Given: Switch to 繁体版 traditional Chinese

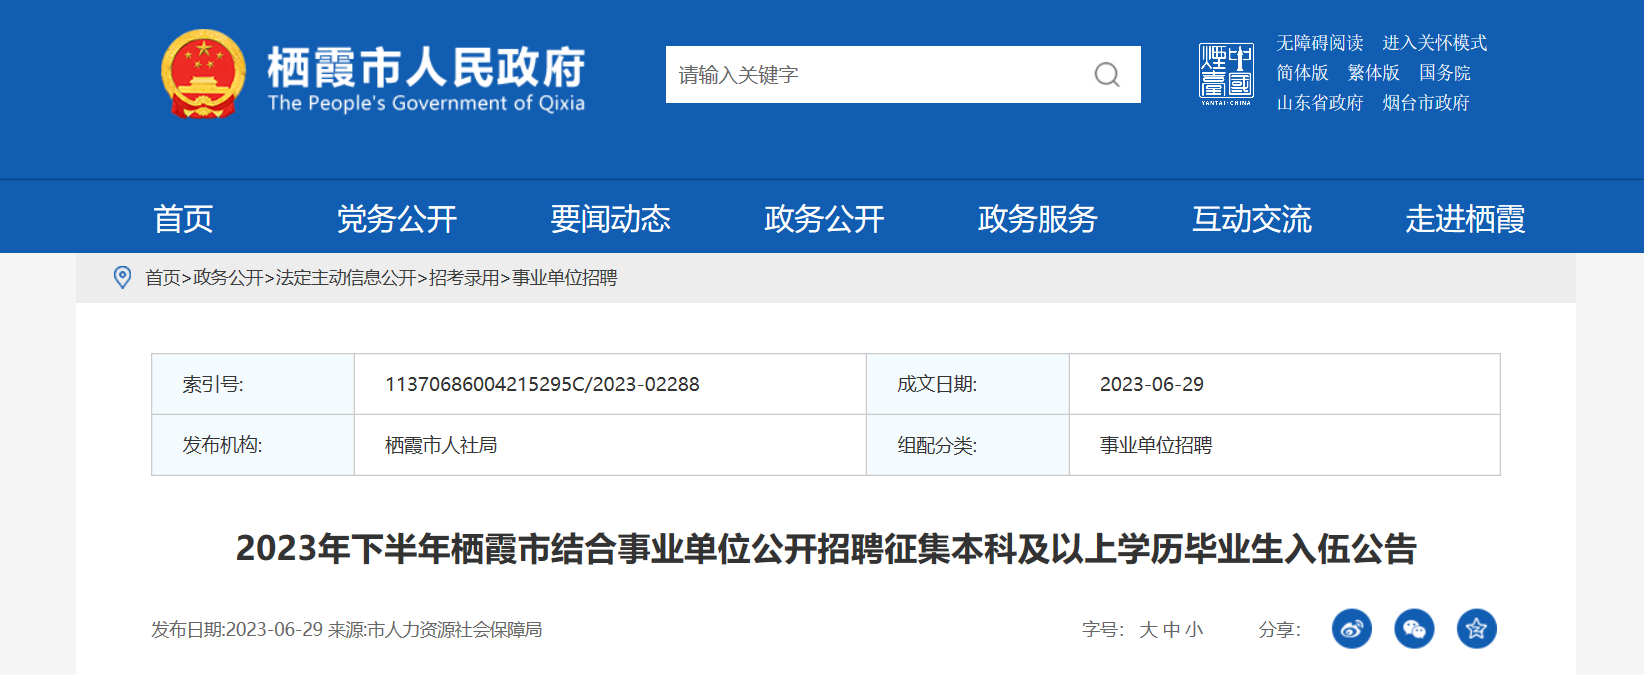Looking at the screenshot, I should 1373,73.
